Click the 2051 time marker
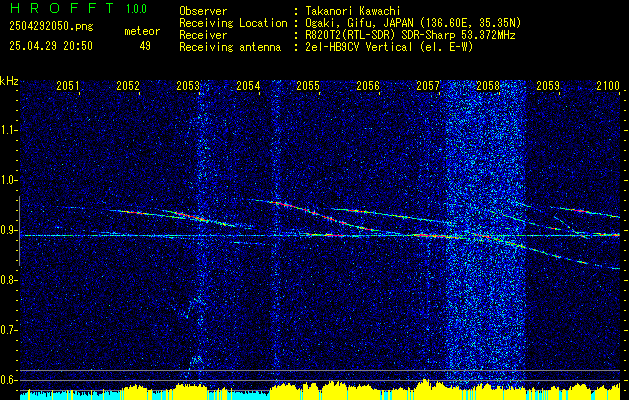 click(67, 85)
